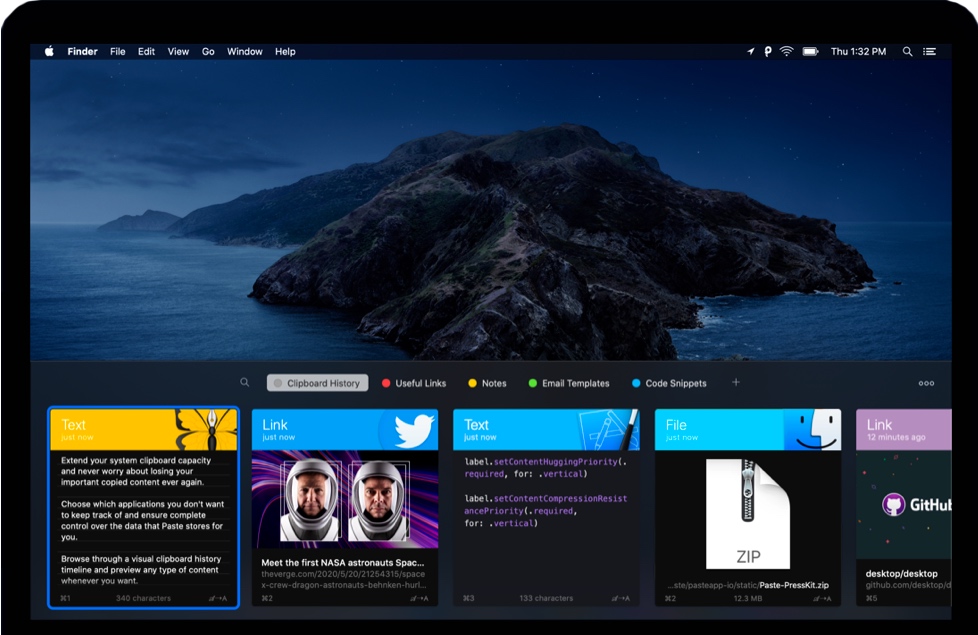This screenshot has width=978, height=635.
Task: Click the clock showing Thu 1:32 PM
Action: [x=858, y=51]
